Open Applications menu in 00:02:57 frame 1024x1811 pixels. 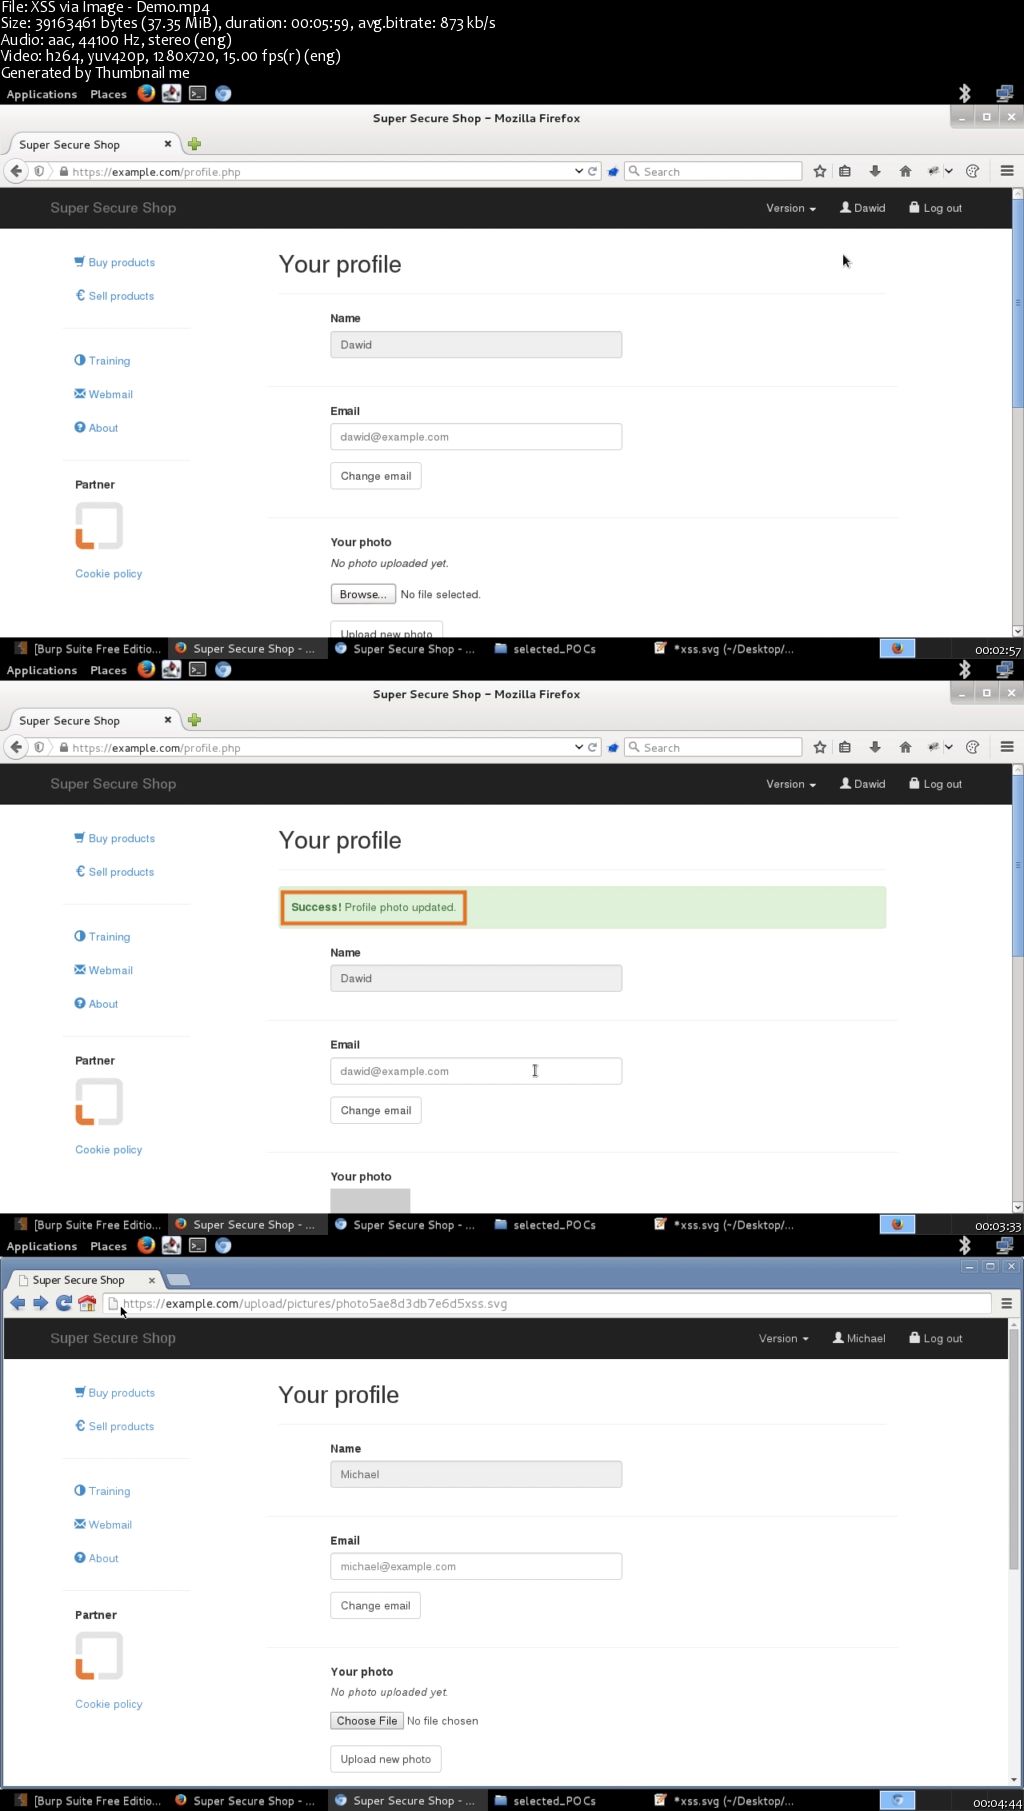42,94
